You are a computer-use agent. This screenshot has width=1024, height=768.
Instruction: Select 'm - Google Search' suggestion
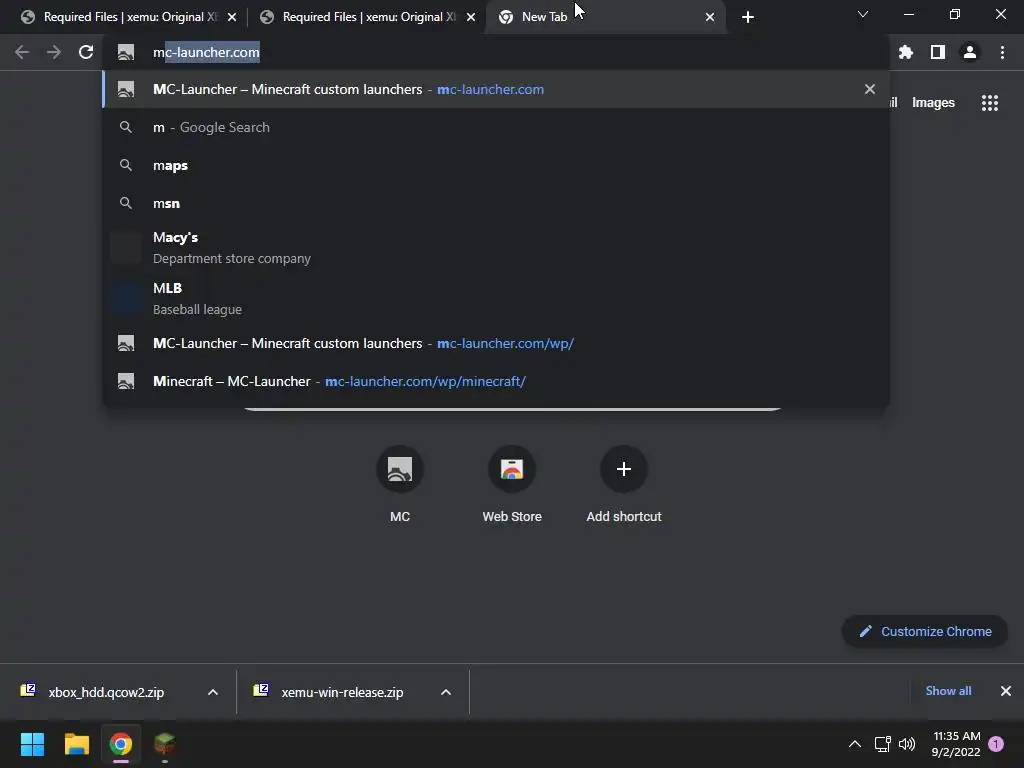(496, 127)
